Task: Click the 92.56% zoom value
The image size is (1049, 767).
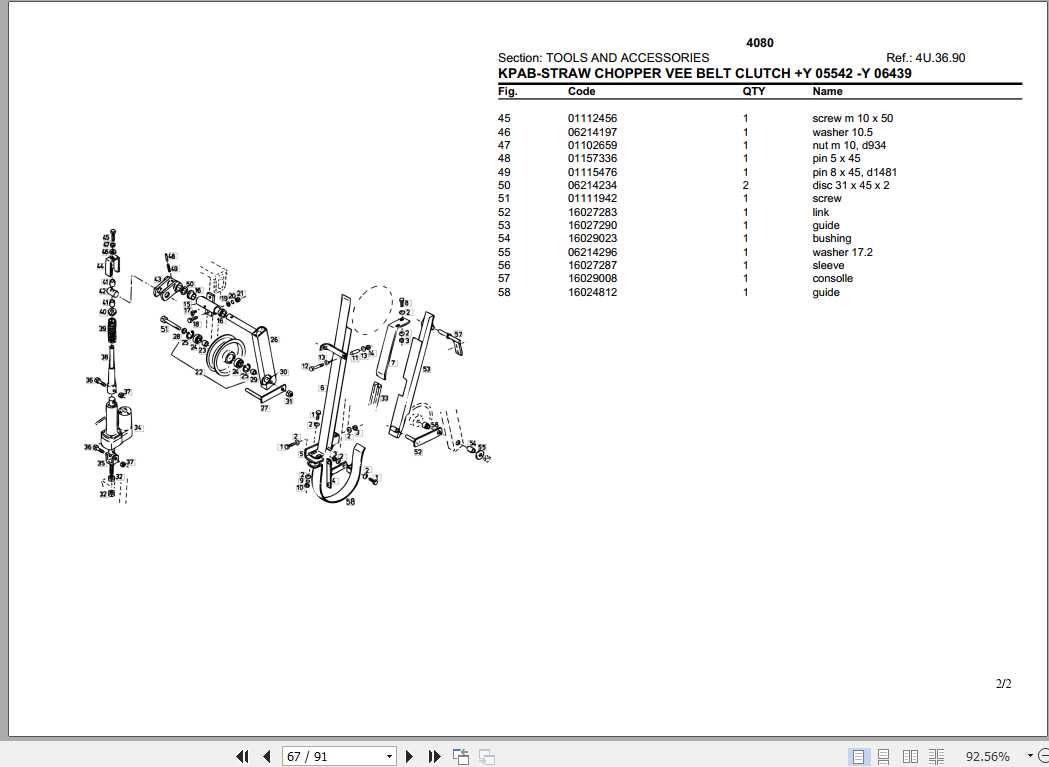Action: [987, 756]
